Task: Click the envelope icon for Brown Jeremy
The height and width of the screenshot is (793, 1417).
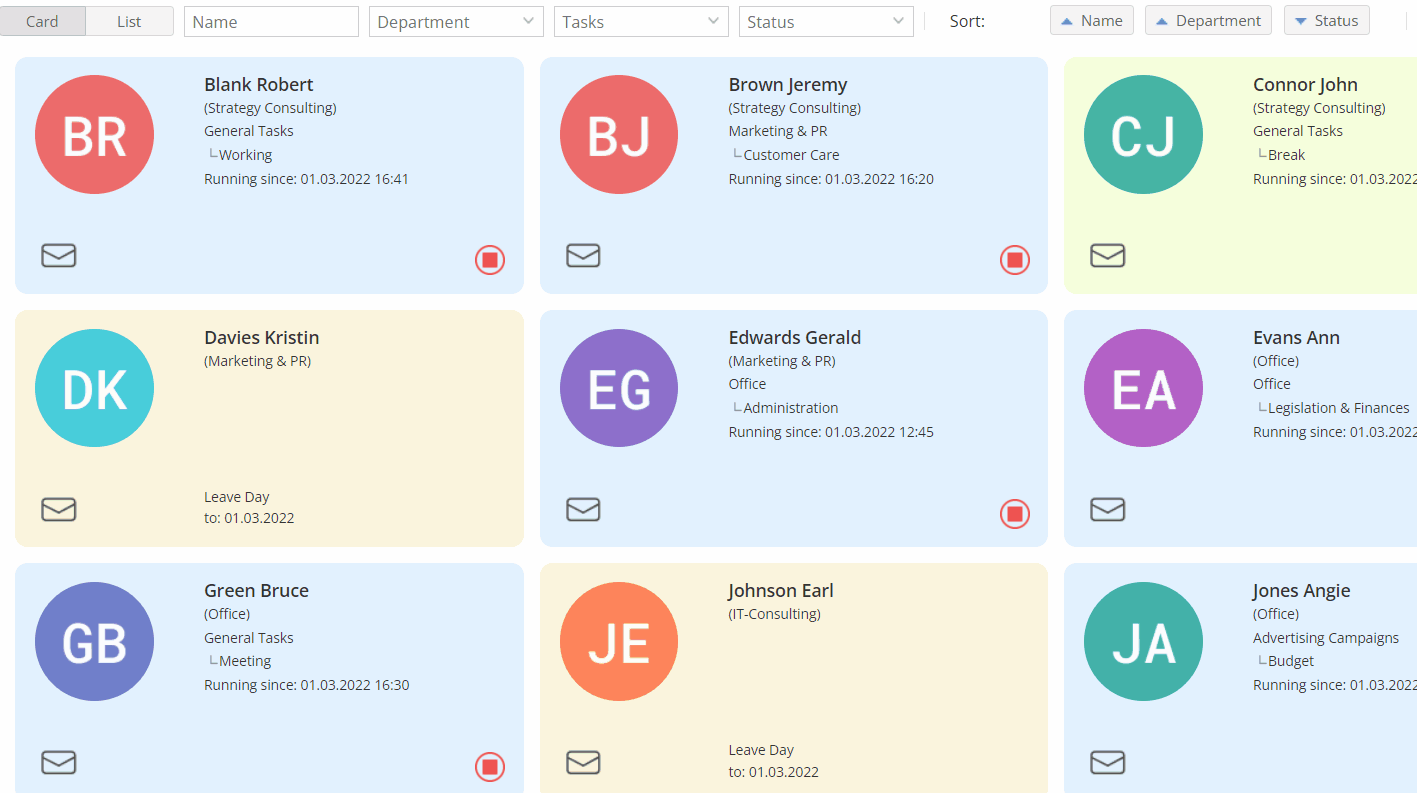Action: (x=584, y=256)
